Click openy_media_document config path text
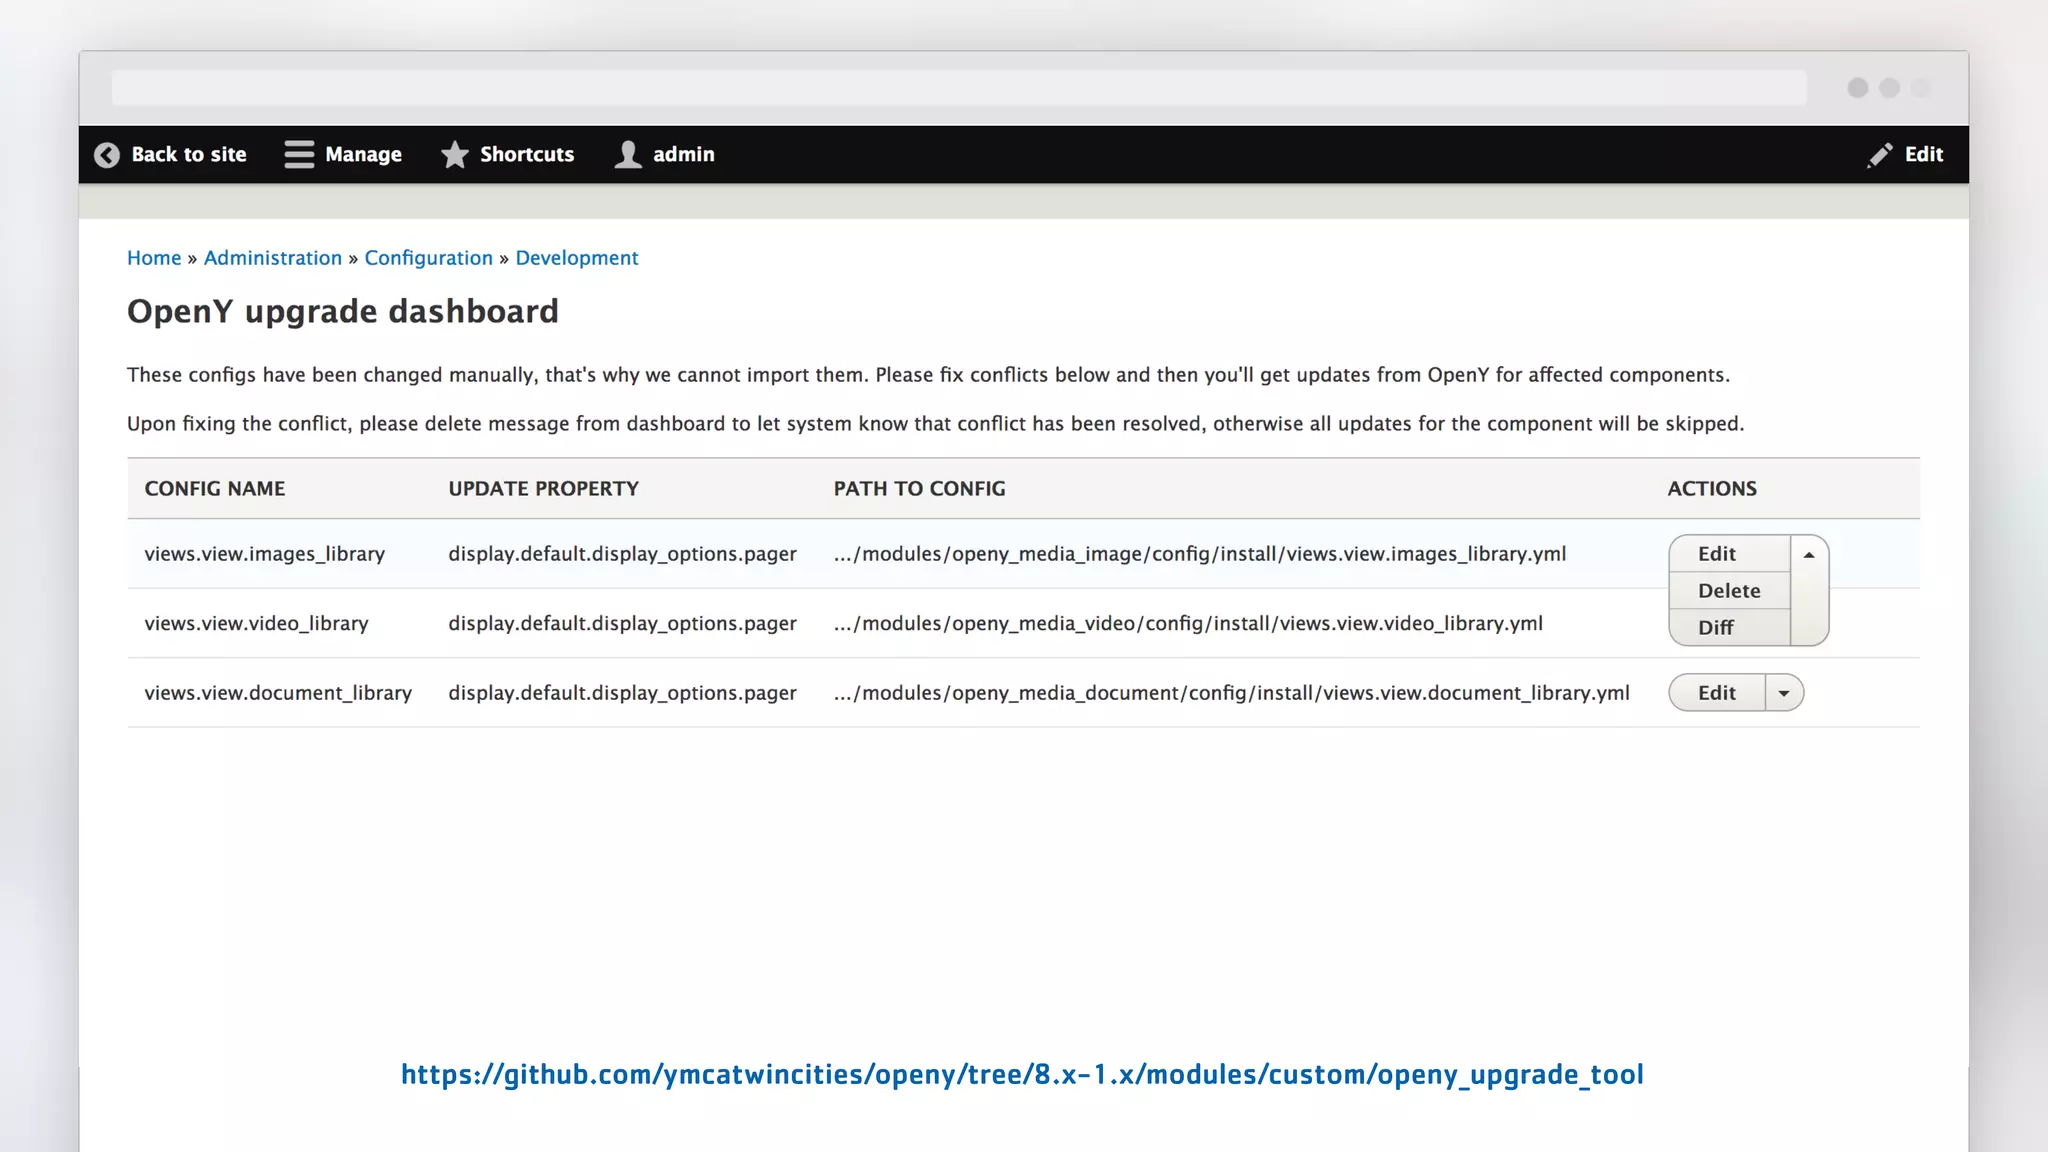The height and width of the screenshot is (1152, 2048). (1232, 693)
